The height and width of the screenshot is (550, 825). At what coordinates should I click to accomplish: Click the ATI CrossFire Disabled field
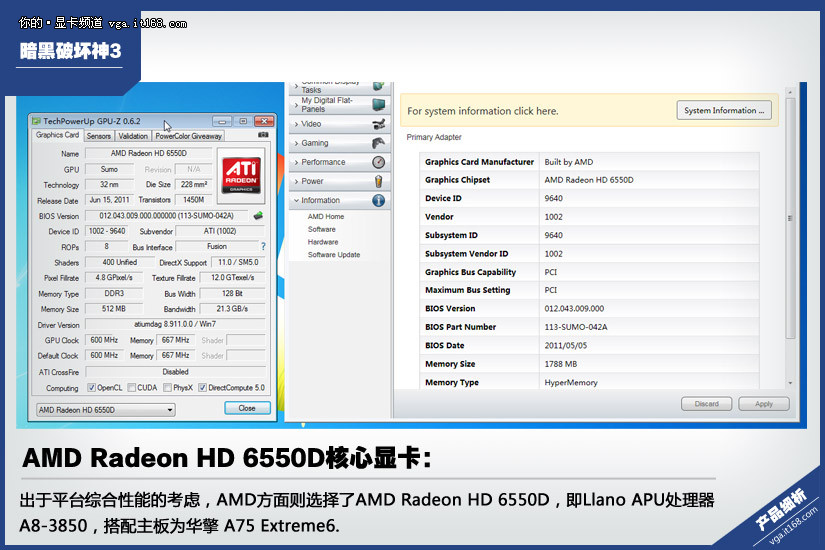coord(175,372)
